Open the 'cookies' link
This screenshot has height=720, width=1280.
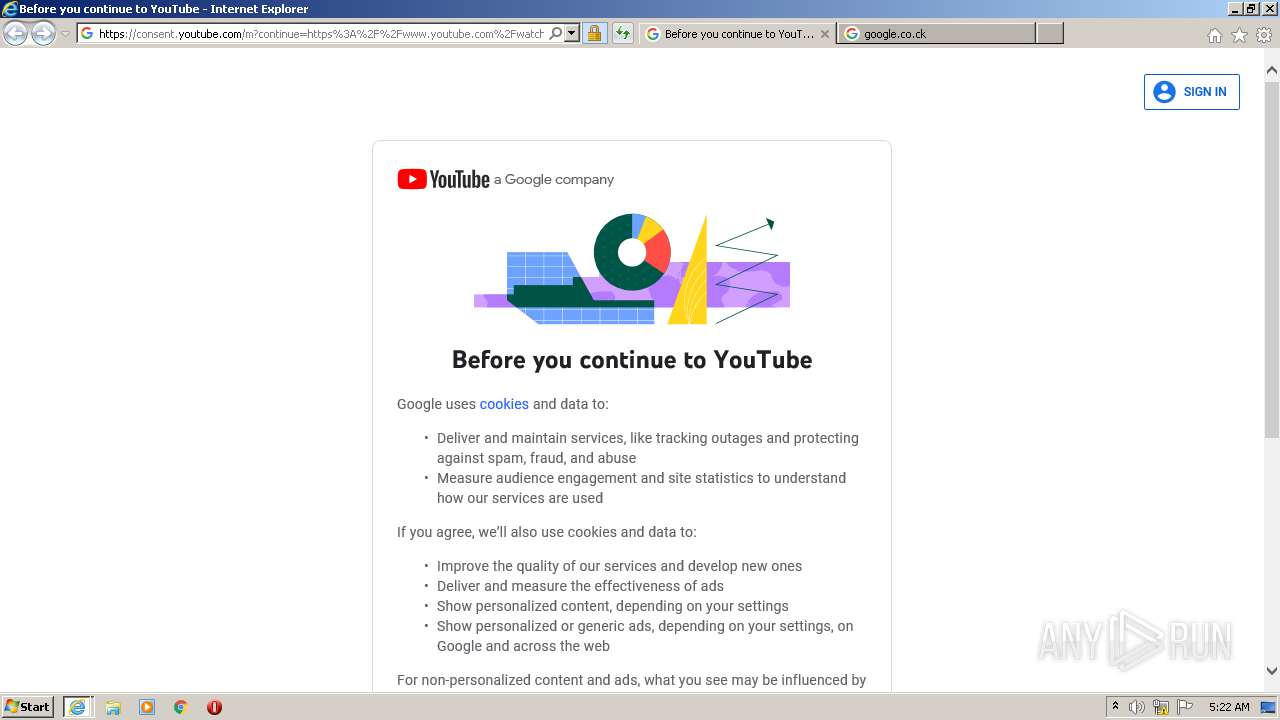504,404
